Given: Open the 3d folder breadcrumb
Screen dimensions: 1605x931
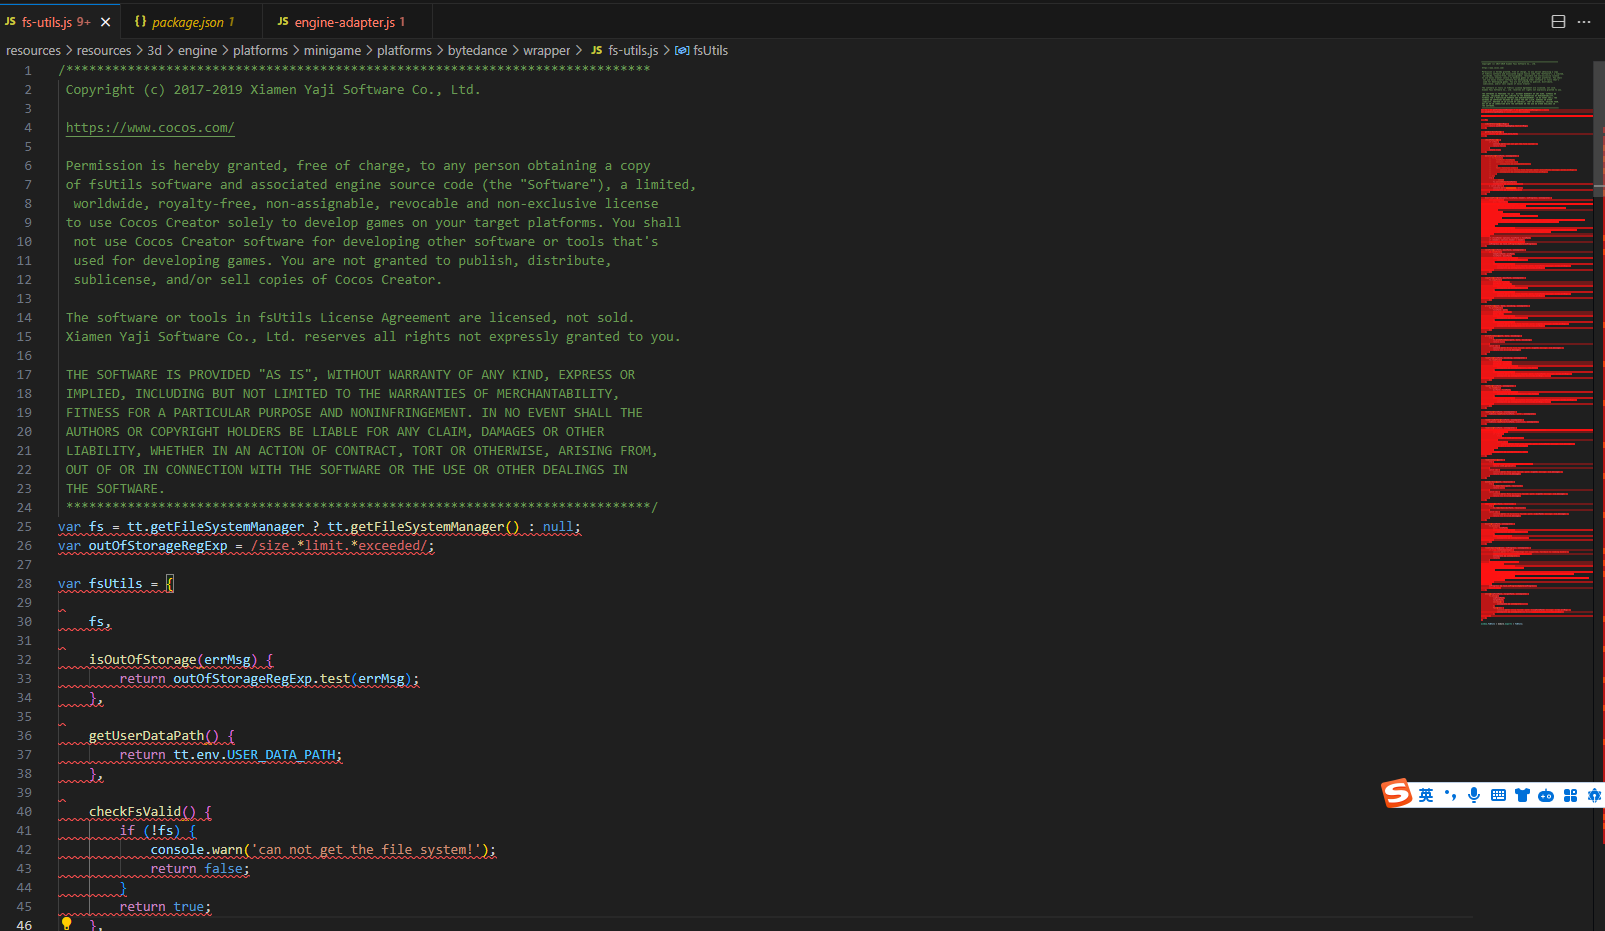Looking at the screenshot, I should pos(154,50).
